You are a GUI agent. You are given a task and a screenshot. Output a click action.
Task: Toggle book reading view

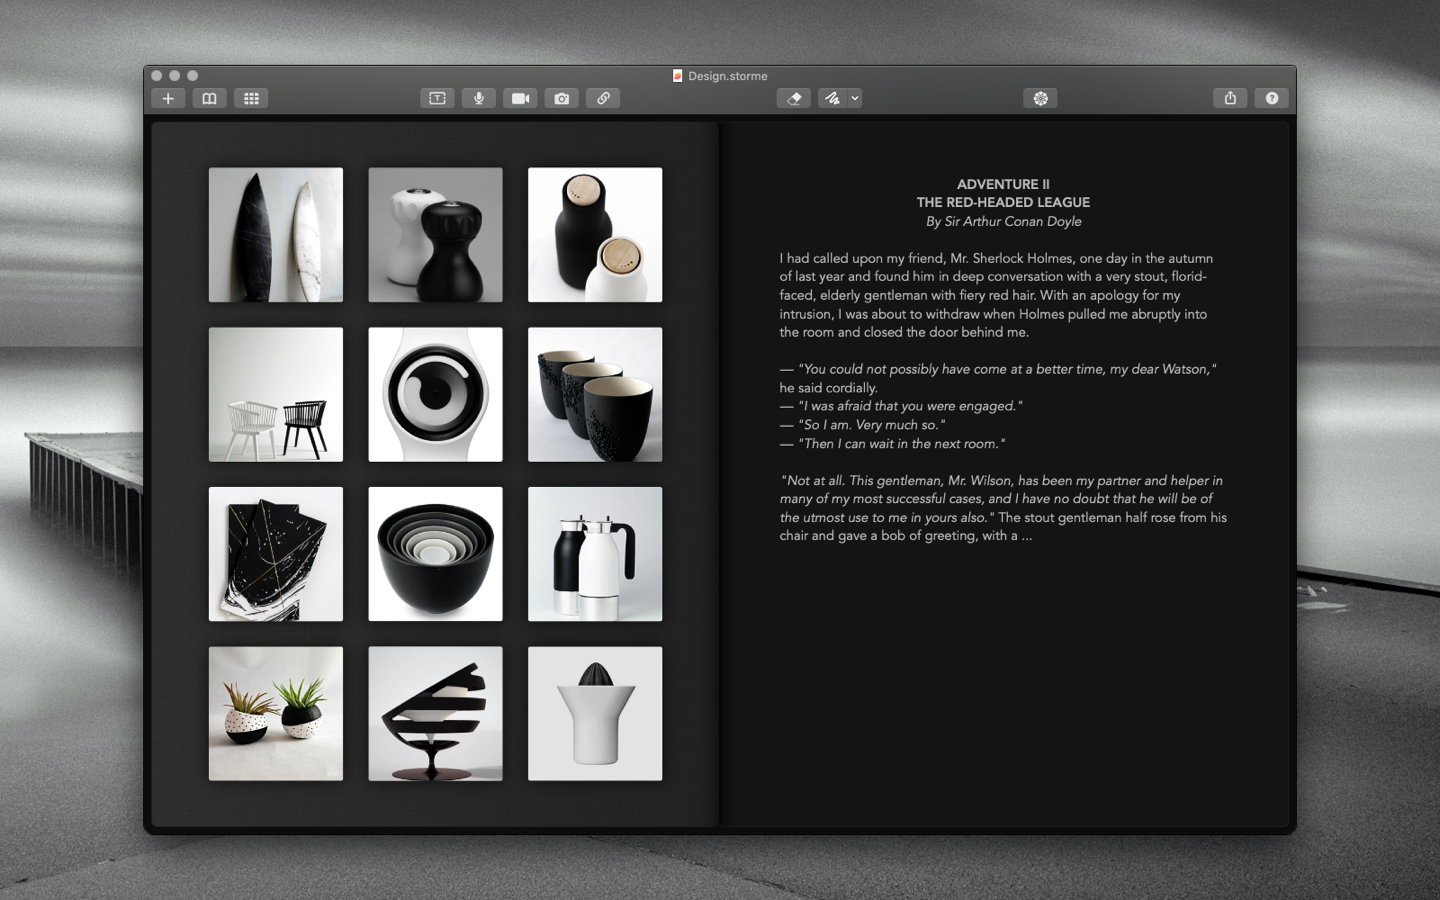210,98
